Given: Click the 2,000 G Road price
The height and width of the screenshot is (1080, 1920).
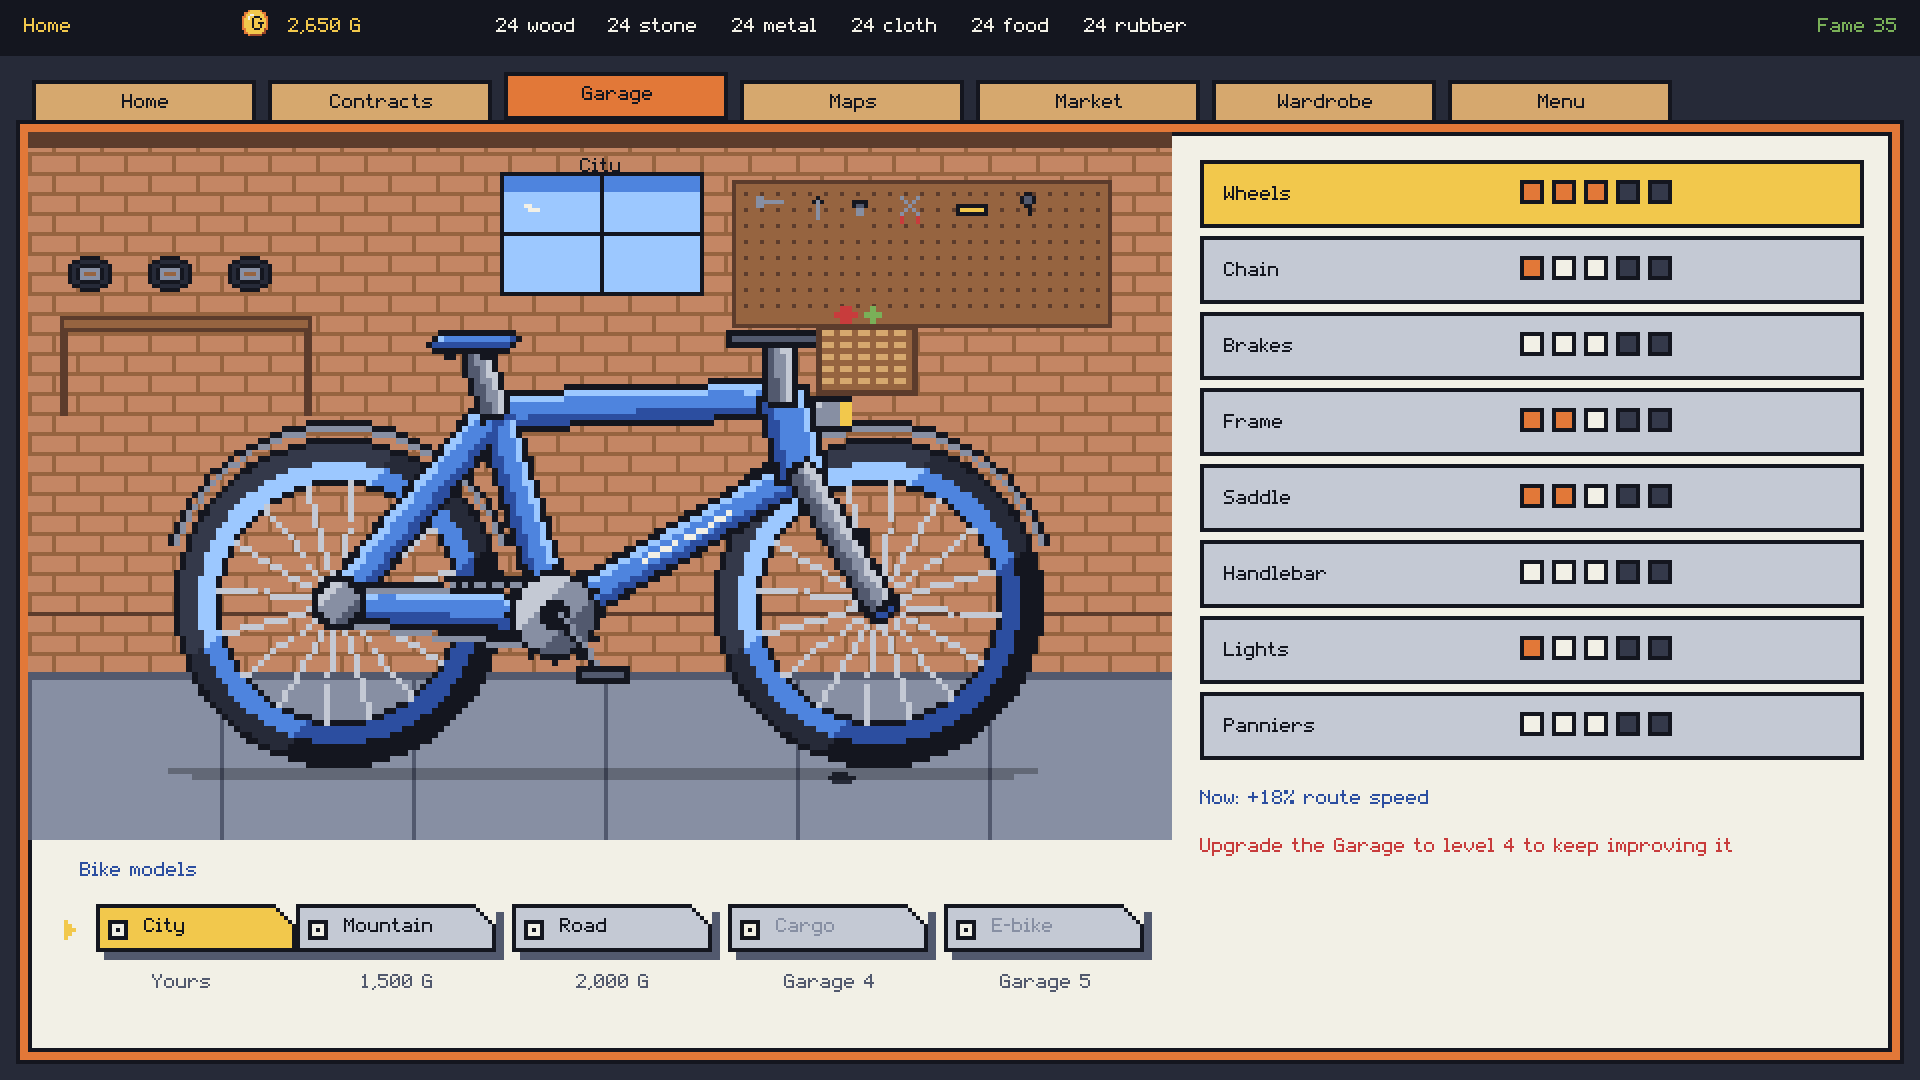Looking at the screenshot, I should tap(612, 982).
